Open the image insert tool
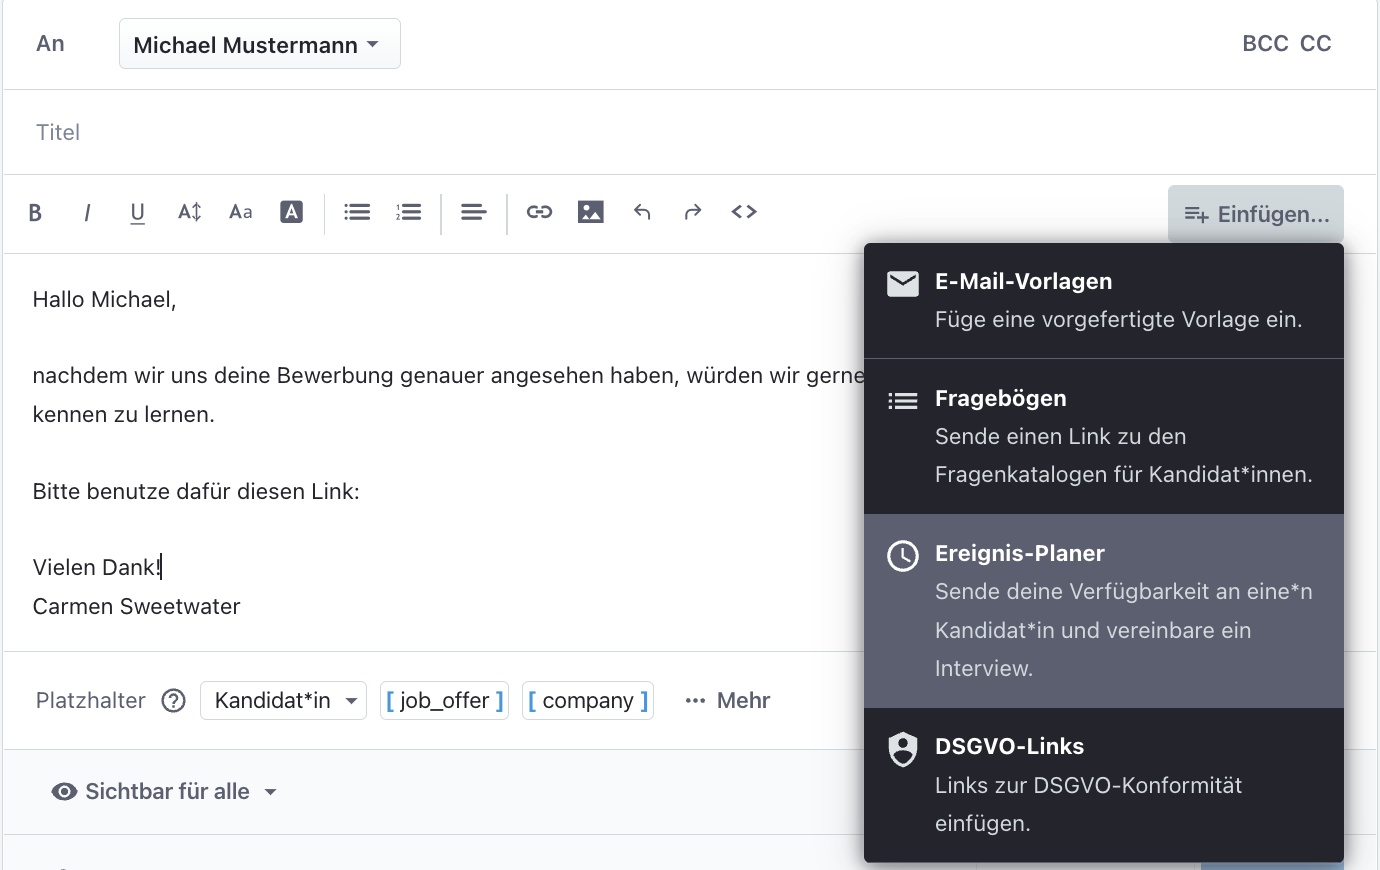This screenshot has width=1380, height=870. pyautogui.click(x=591, y=212)
